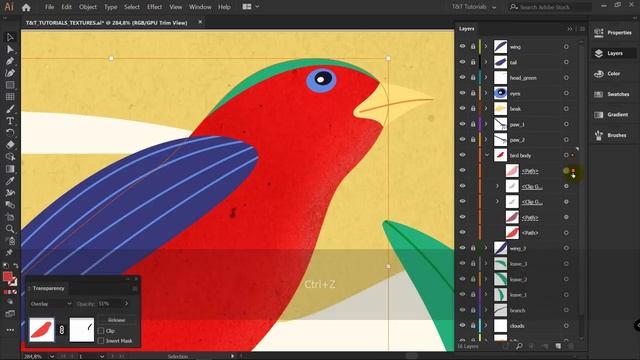Expand the first Clip Group sublayer

[x=497, y=186]
